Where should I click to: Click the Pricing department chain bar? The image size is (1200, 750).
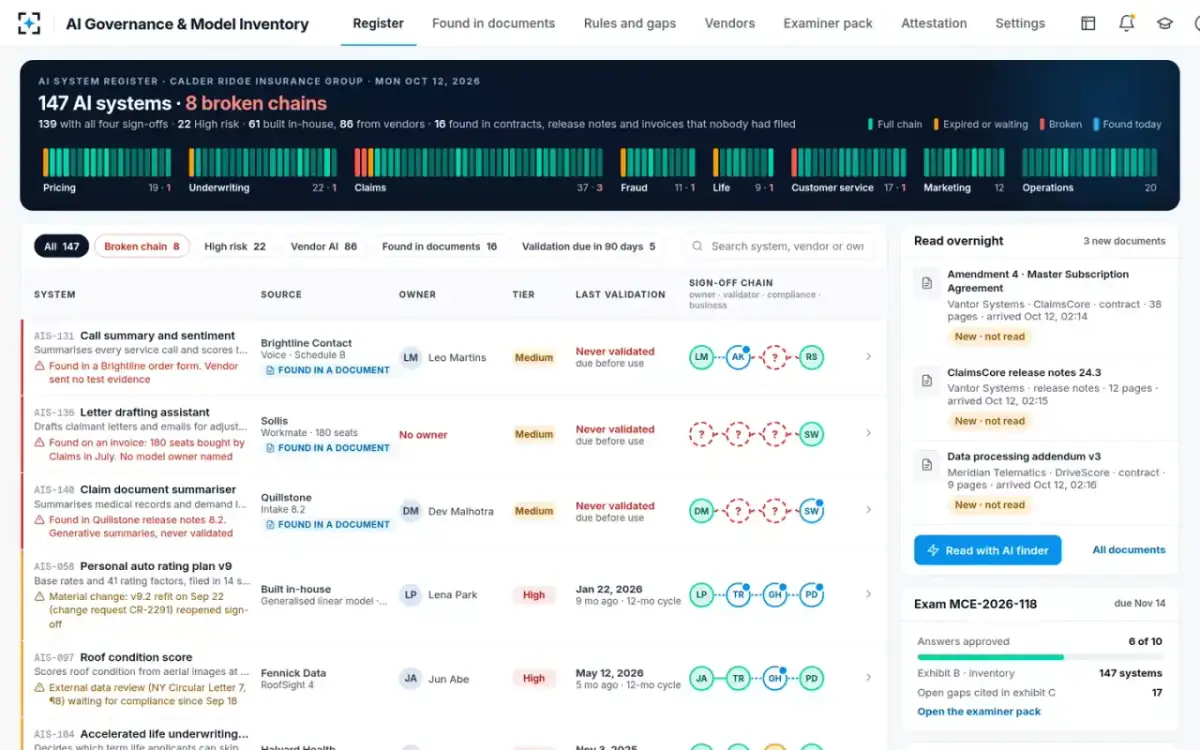coord(107,163)
